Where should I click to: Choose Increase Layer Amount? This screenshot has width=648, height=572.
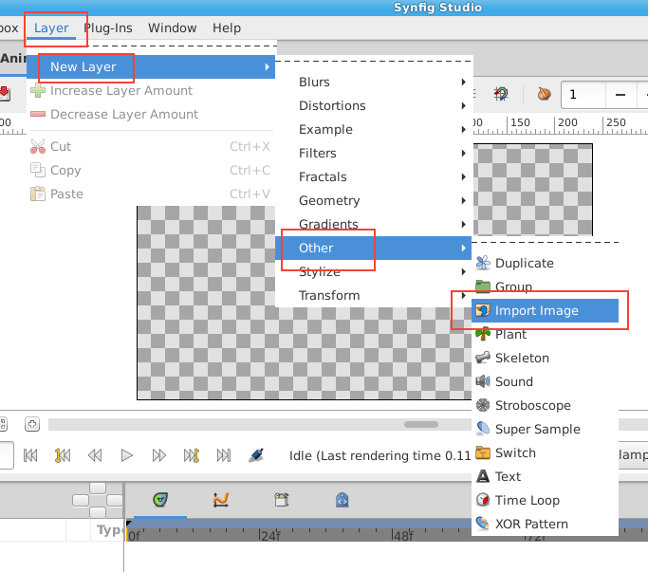[x=151, y=91]
